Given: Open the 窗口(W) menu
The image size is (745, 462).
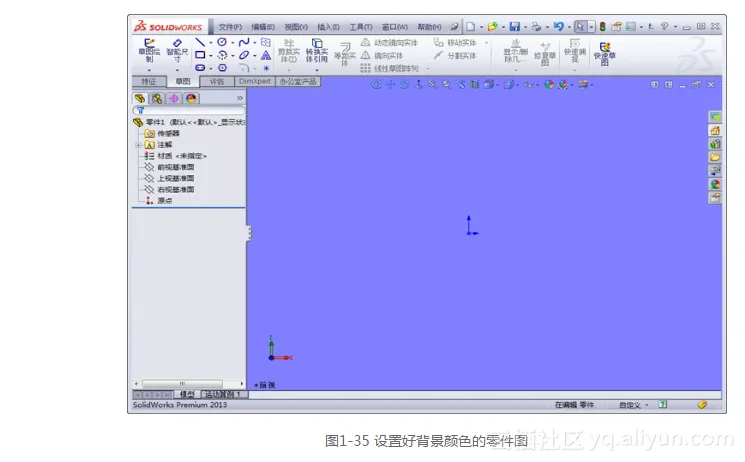Looking at the screenshot, I should (394, 27).
